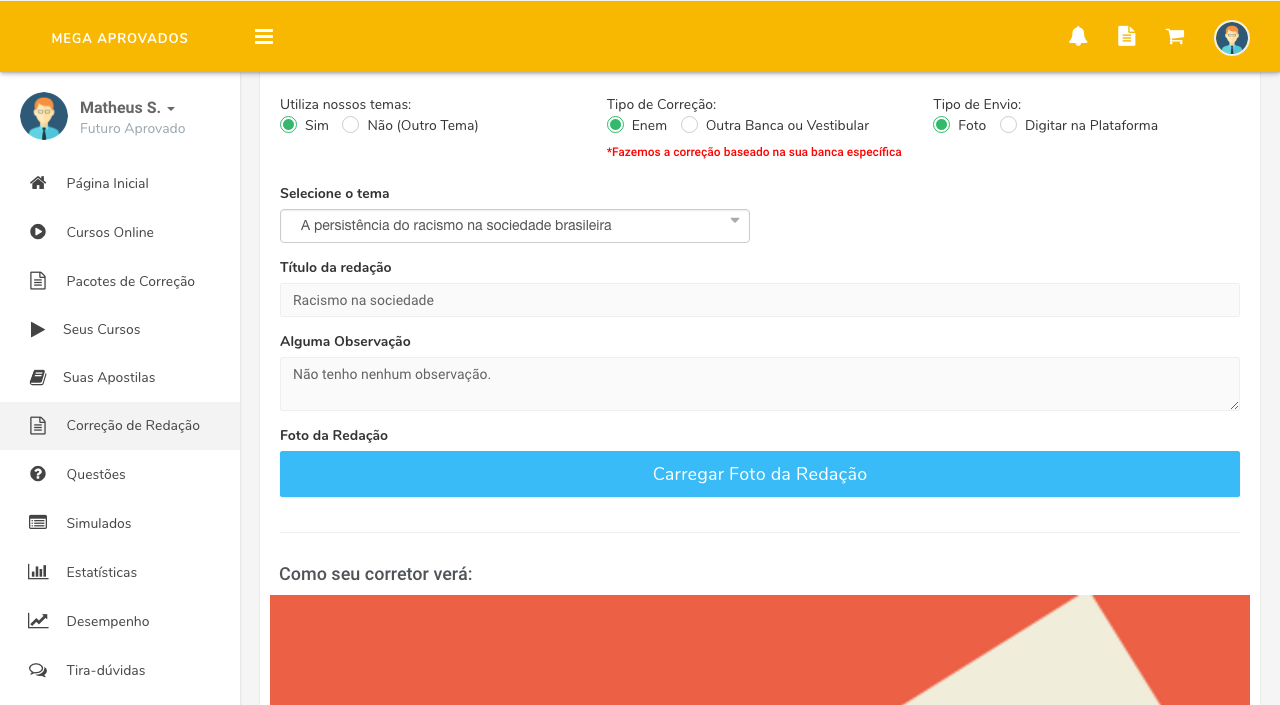Screen dimensions: 1280x705
Task: Expand the Matheus S. user dropdown caret
Action: (x=171, y=108)
